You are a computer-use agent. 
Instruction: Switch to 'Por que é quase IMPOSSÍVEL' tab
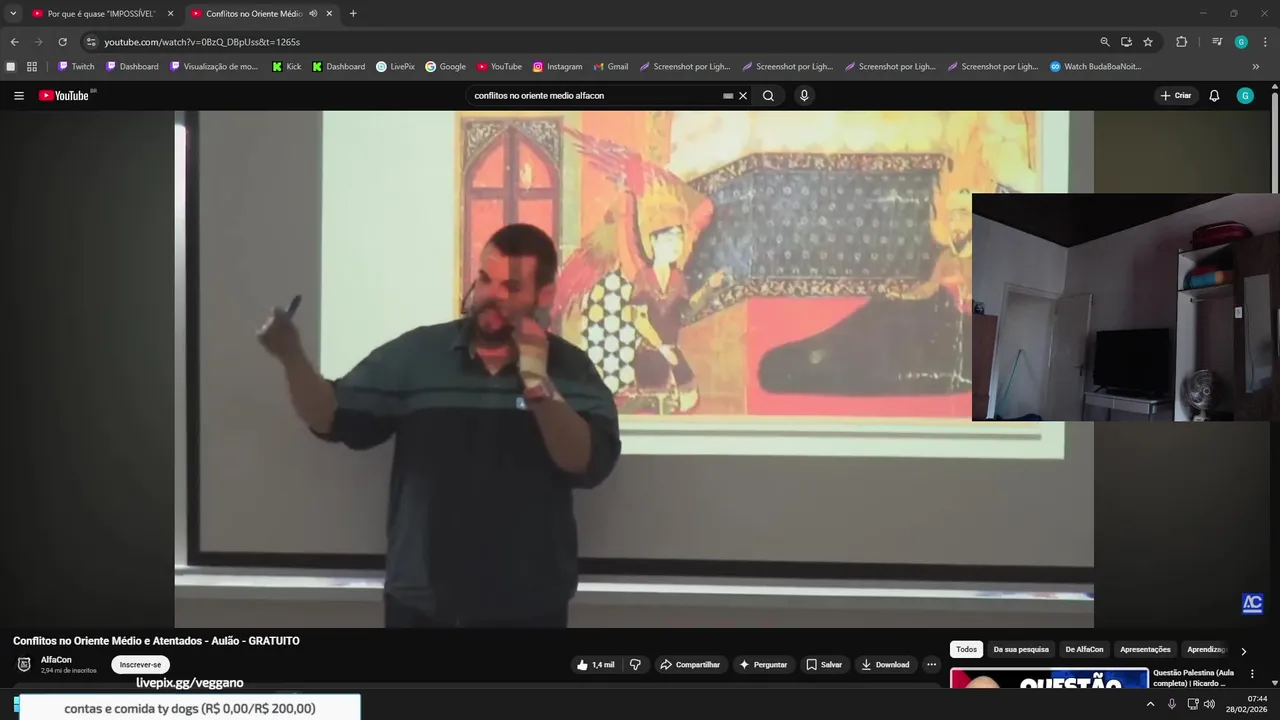point(102,14)
